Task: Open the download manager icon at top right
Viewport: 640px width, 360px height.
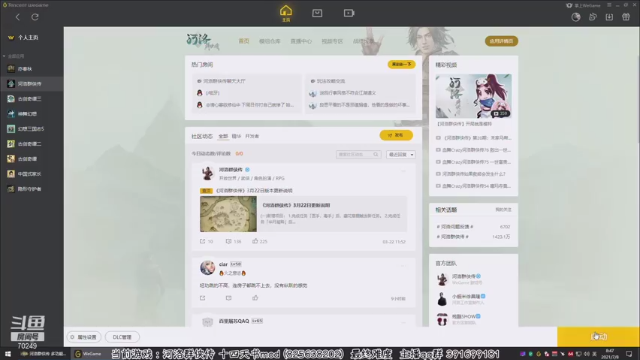Action: coord(609,17)
